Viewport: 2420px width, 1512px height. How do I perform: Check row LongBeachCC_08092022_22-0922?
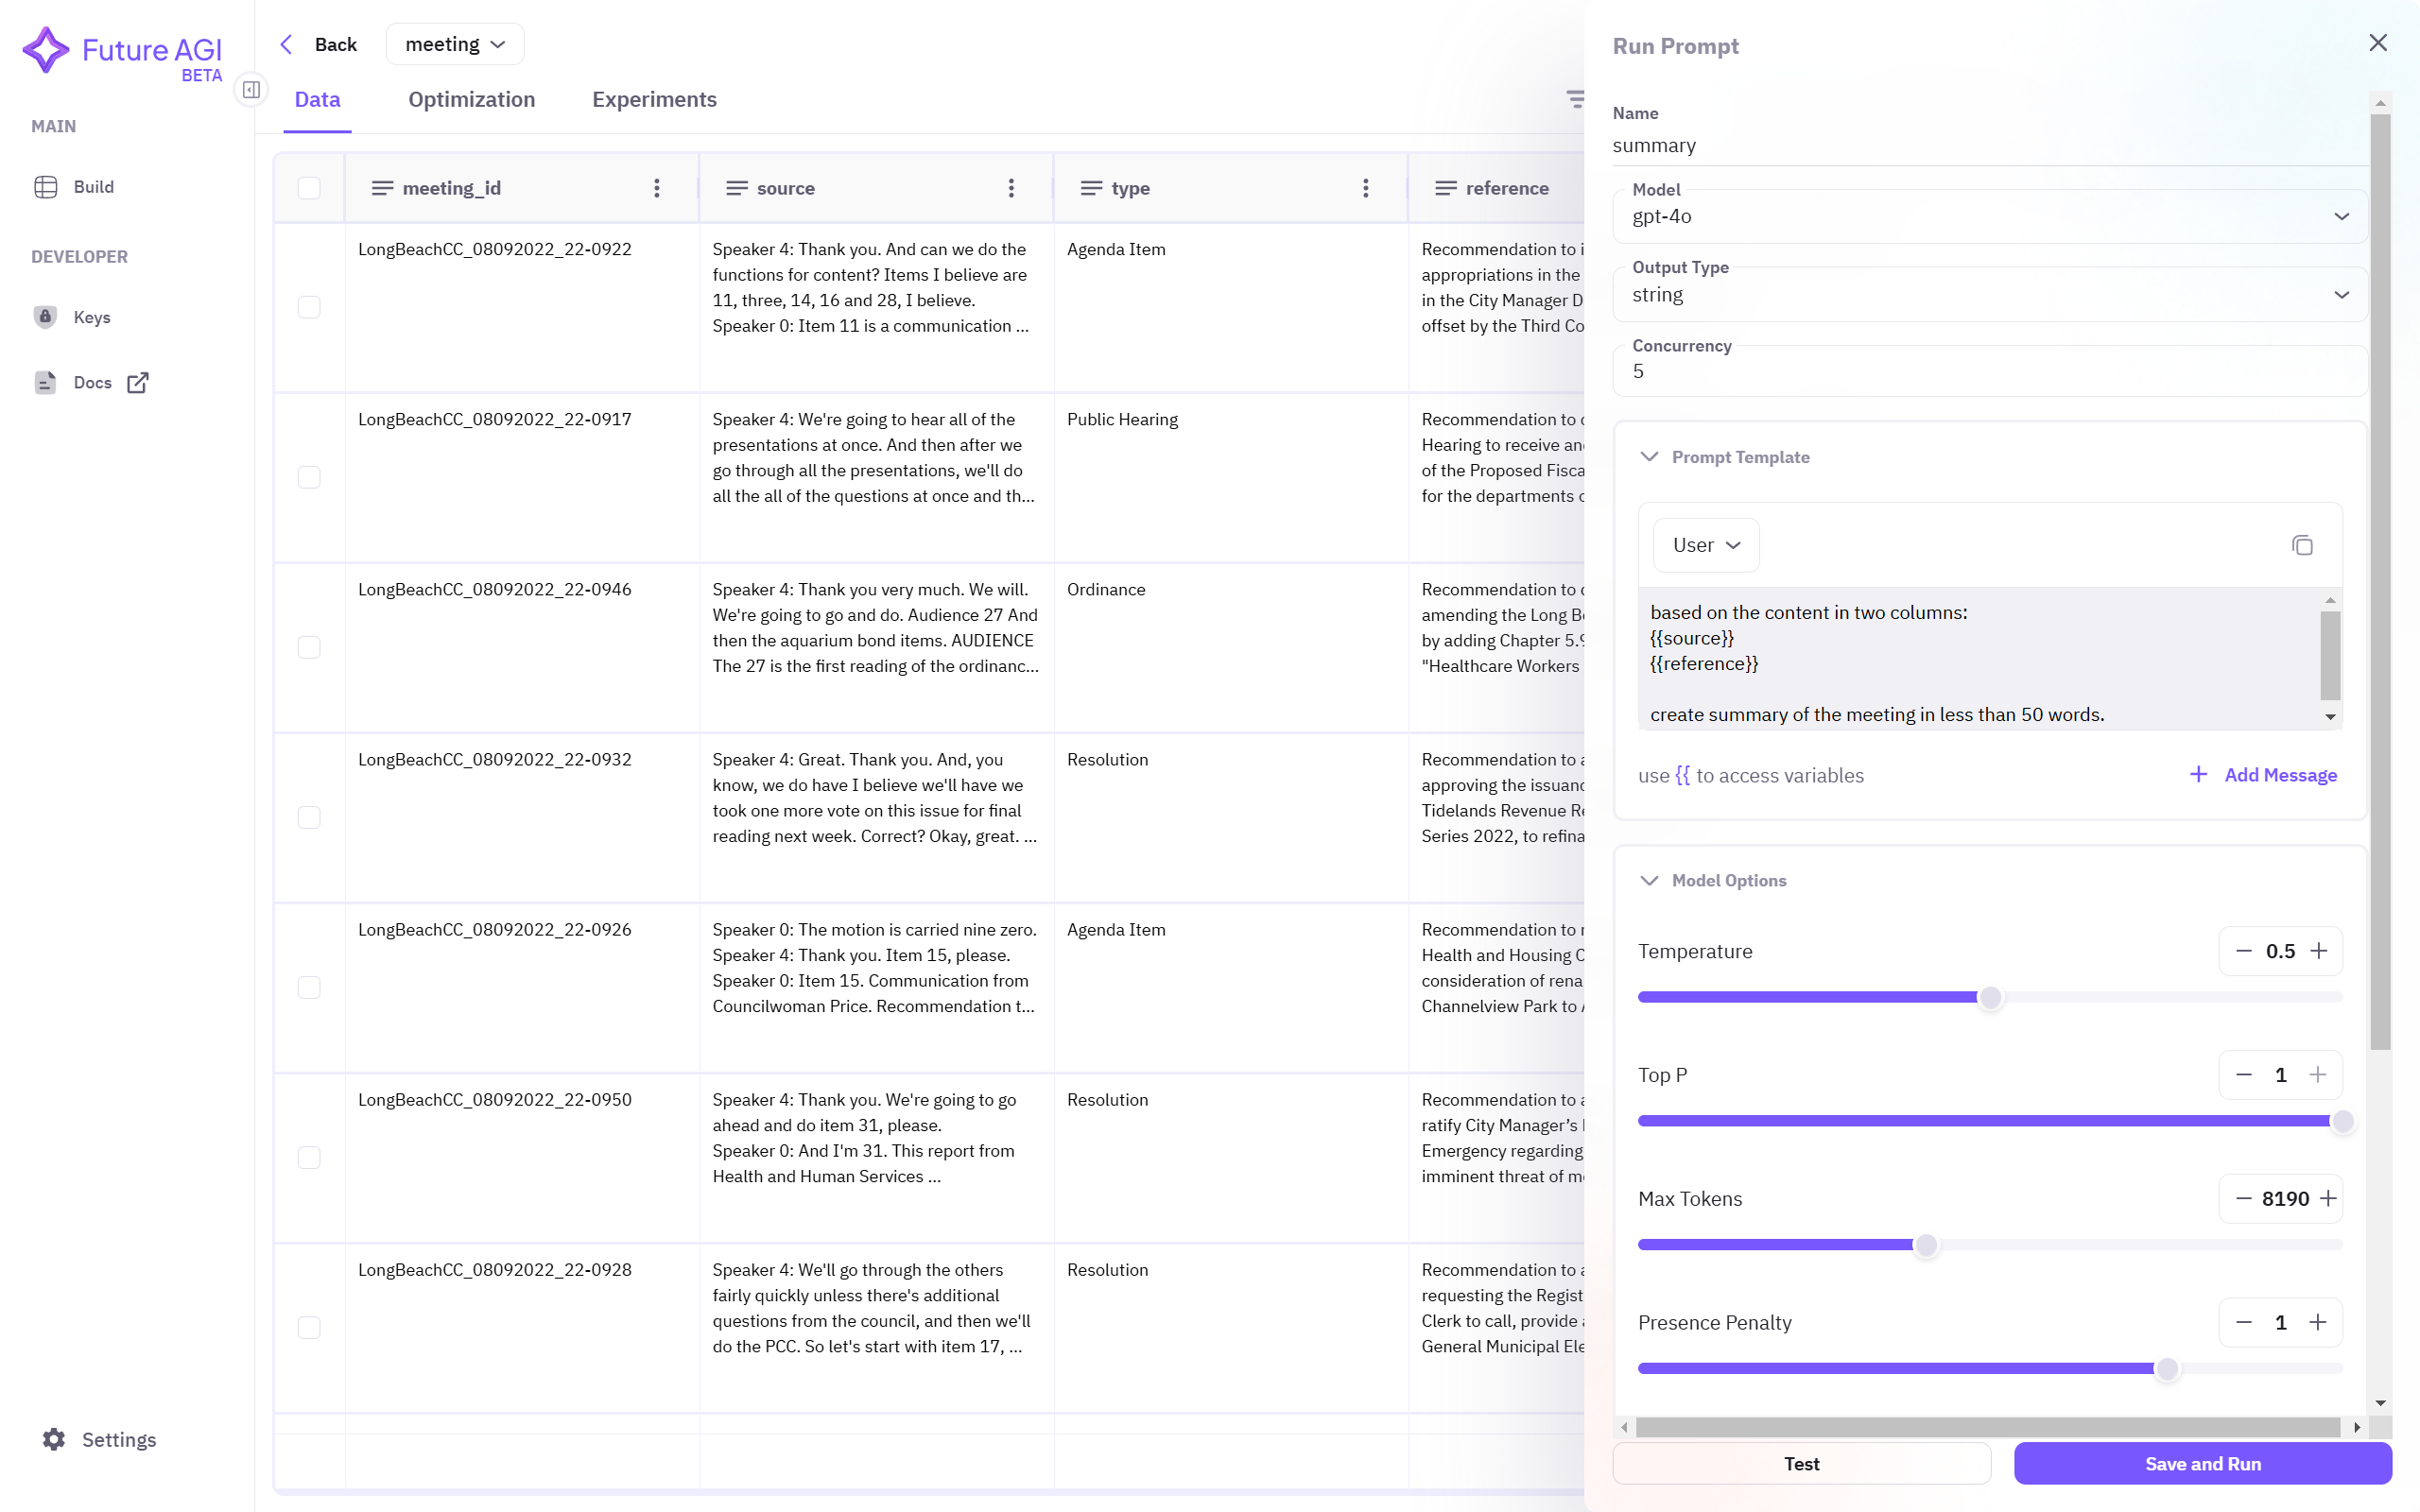coord(309,307)
